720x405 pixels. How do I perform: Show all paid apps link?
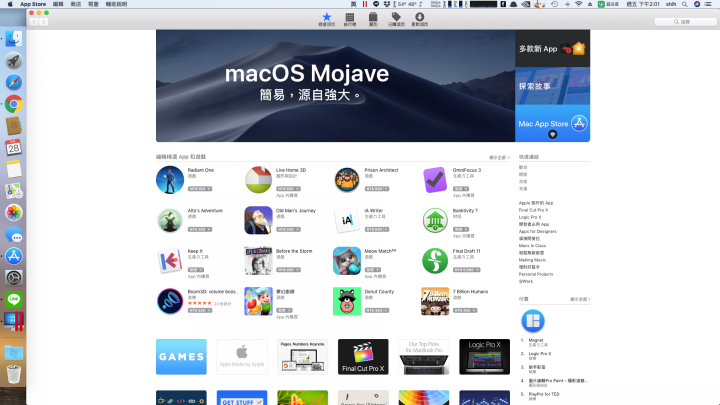[x=580, y=299]
